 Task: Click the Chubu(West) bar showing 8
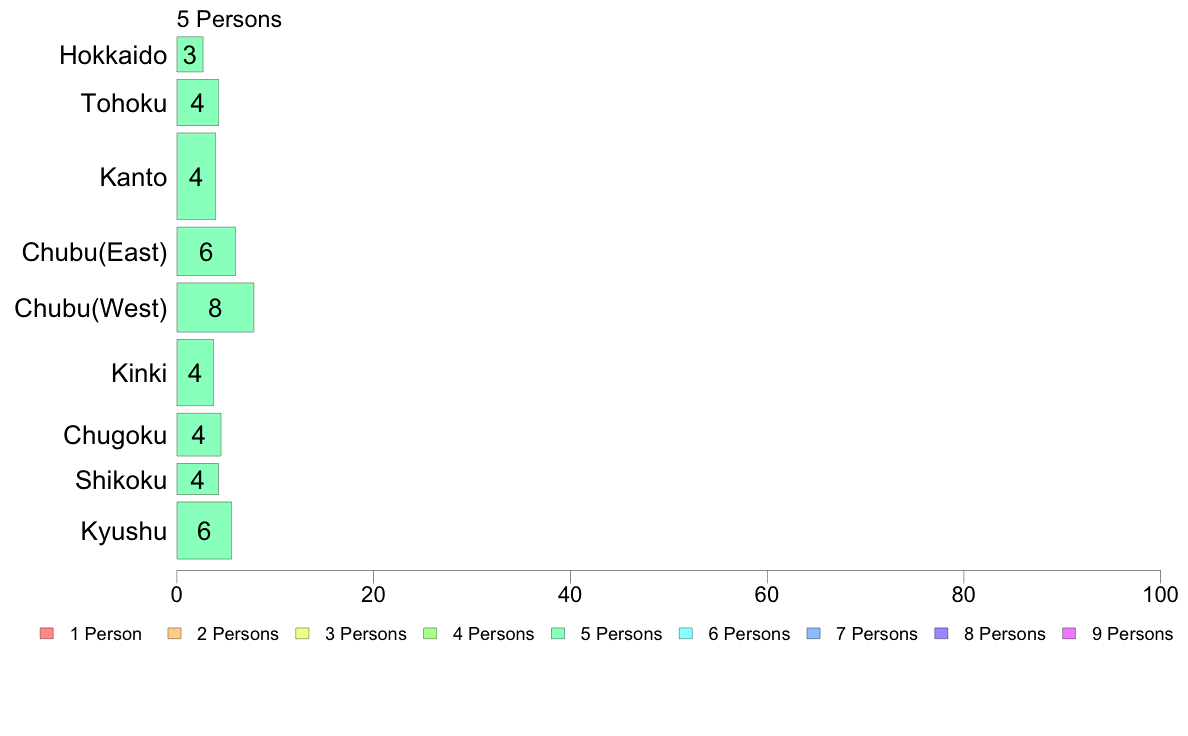215,308
